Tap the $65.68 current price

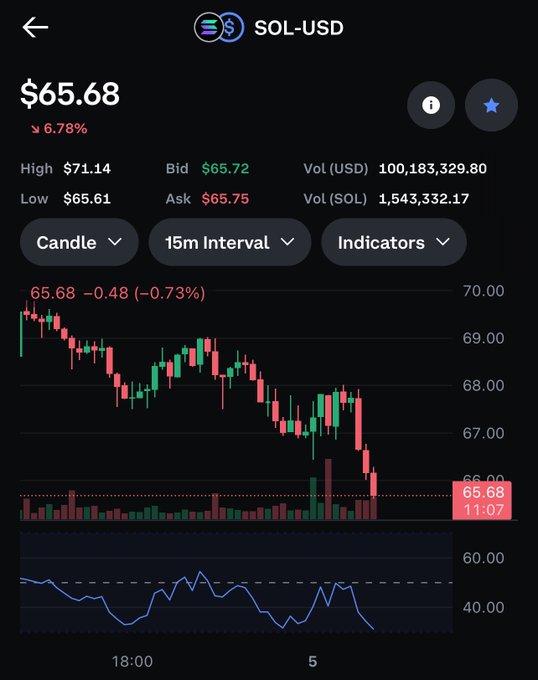click(70, 93)
